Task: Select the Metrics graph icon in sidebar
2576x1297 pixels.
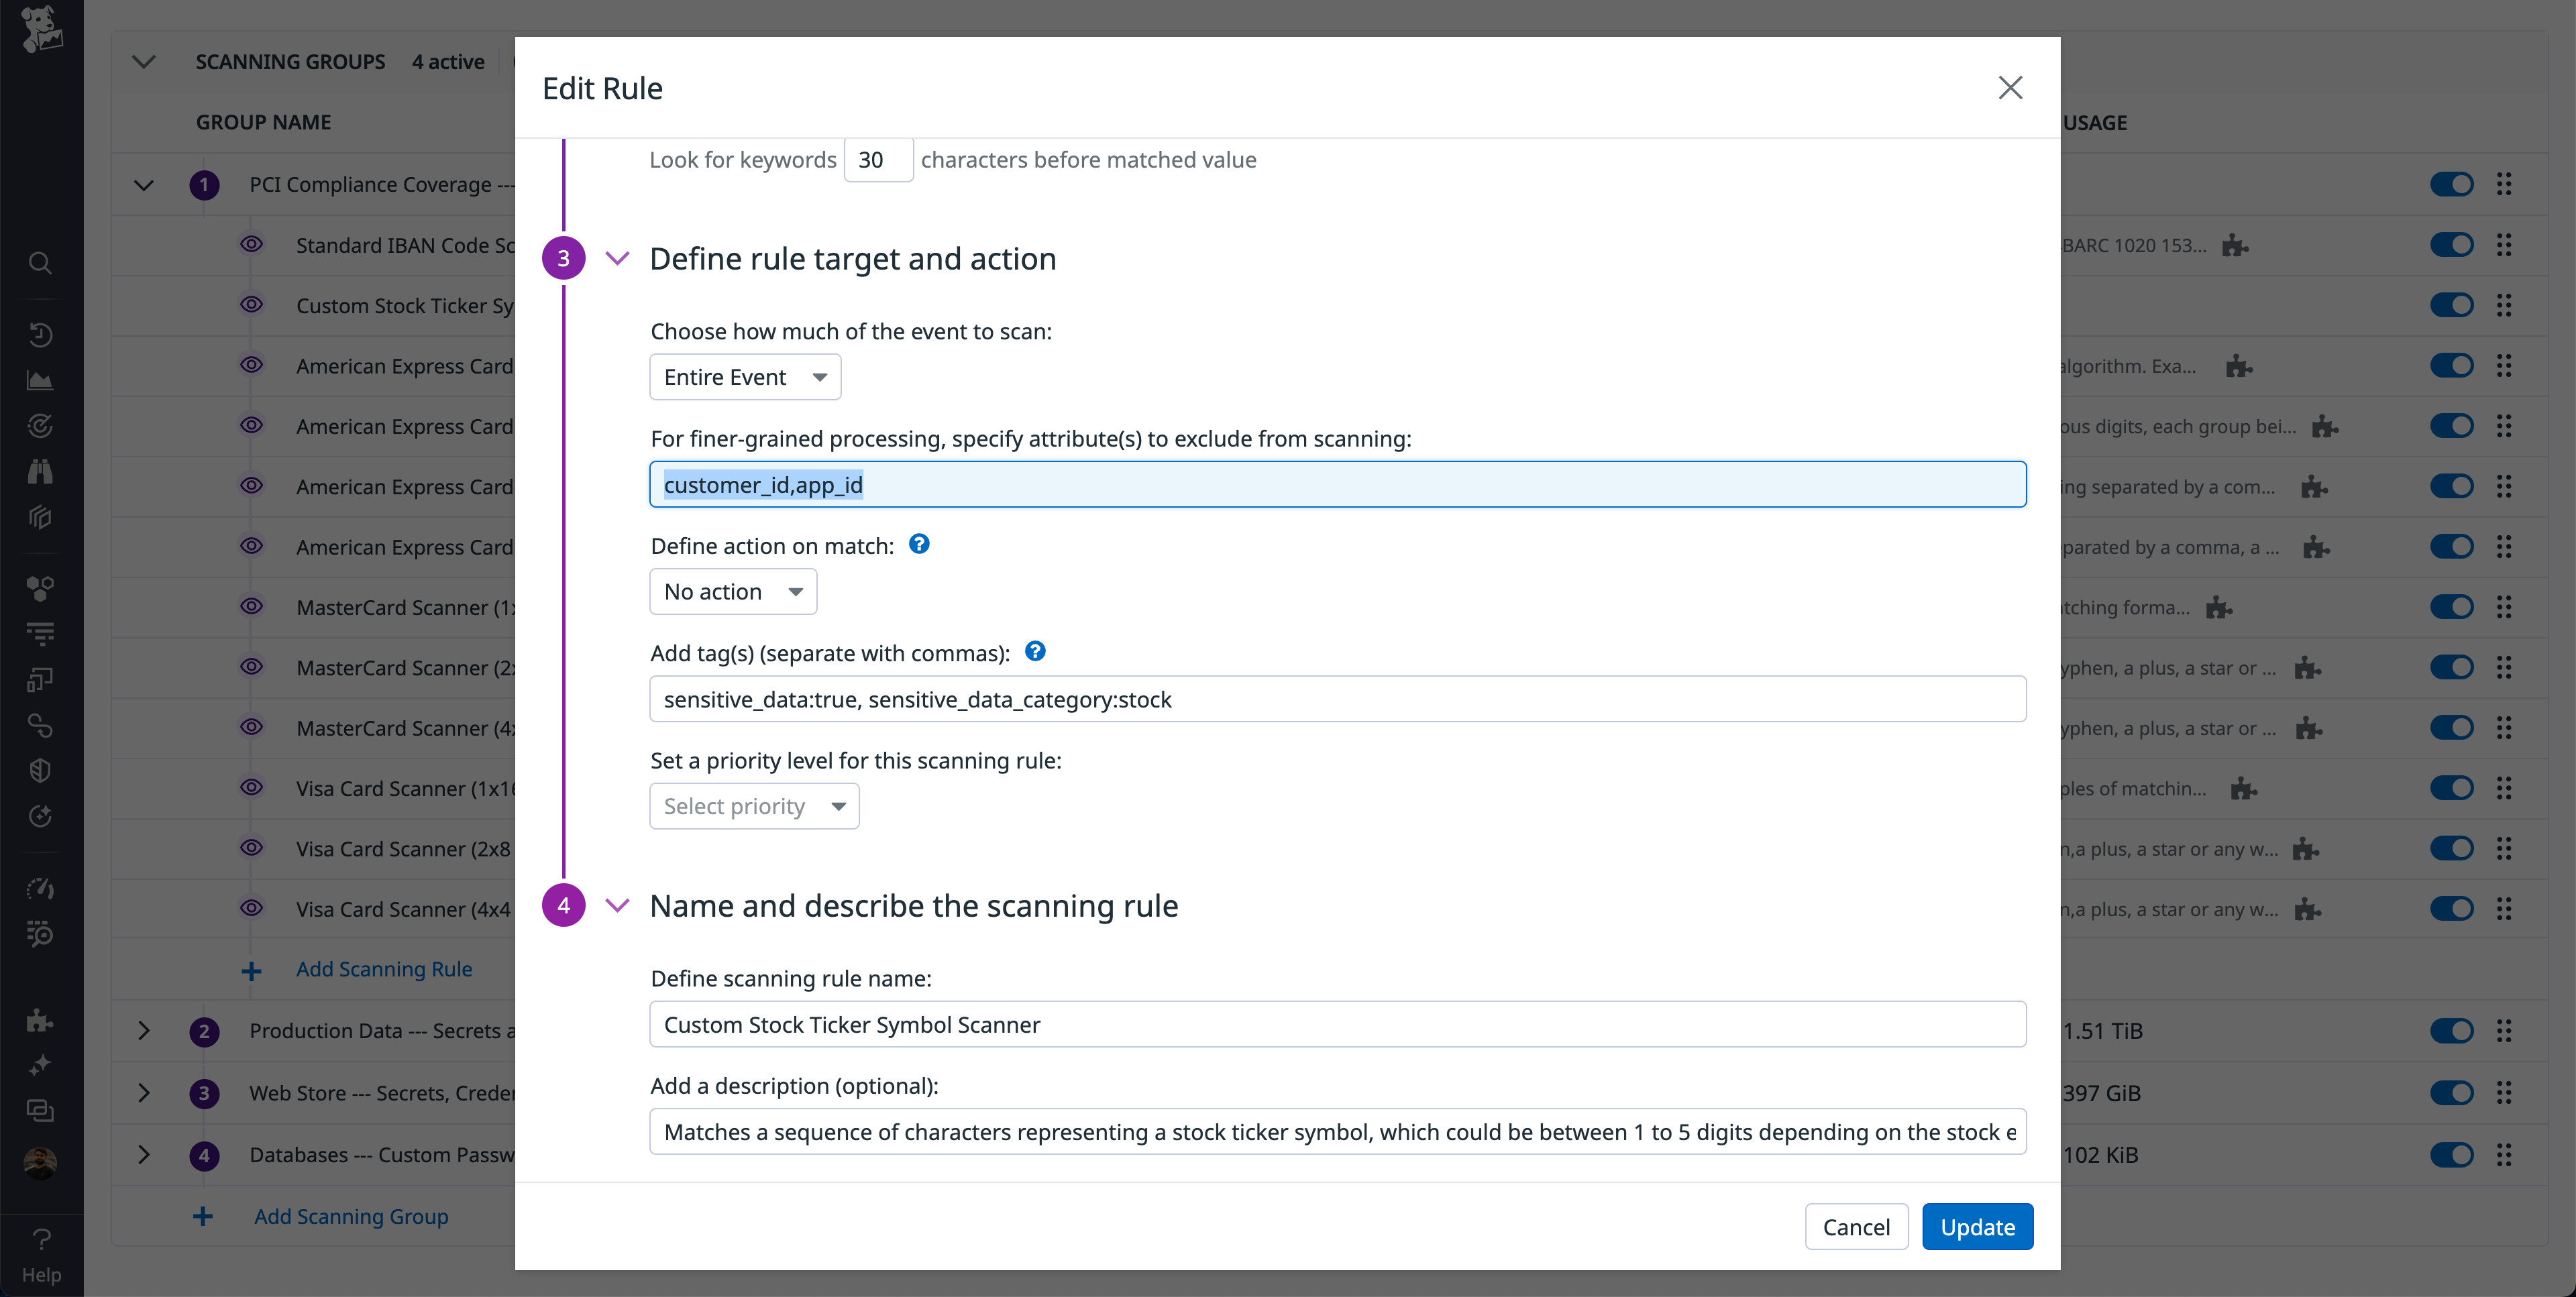Action: [x=40, y=379]
